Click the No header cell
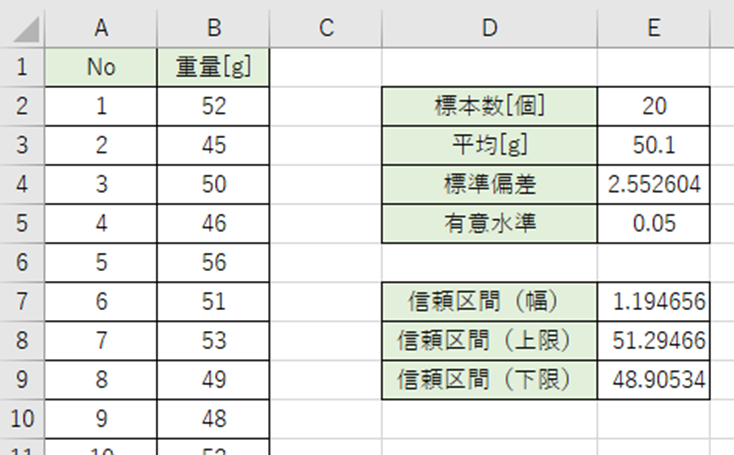The height and width of the screenshot is (455, 734). (101, 68)
